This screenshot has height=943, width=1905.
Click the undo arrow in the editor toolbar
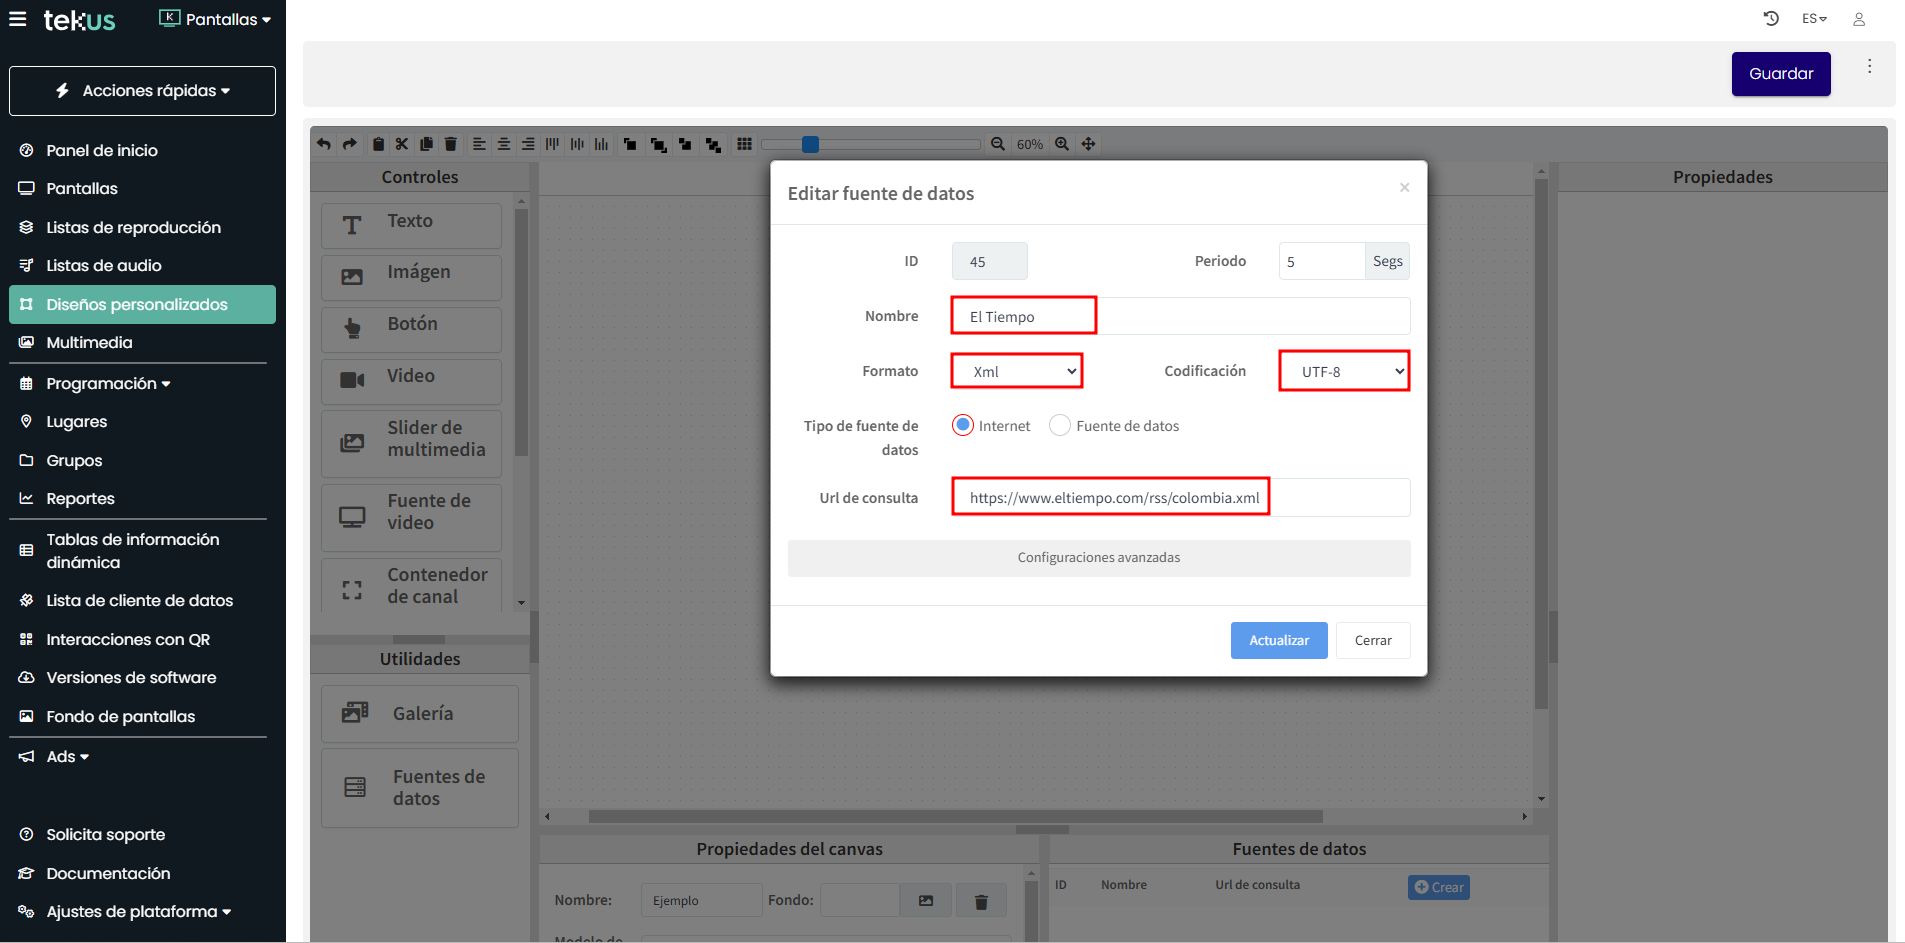point(324,144)
